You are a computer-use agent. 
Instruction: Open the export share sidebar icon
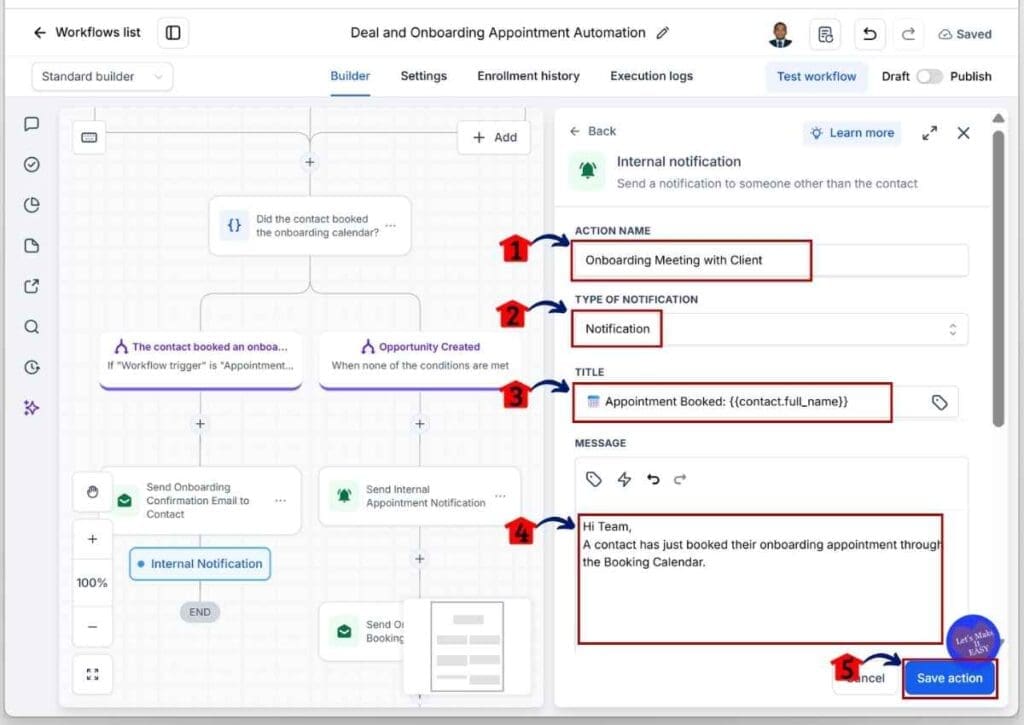point(31,286)
